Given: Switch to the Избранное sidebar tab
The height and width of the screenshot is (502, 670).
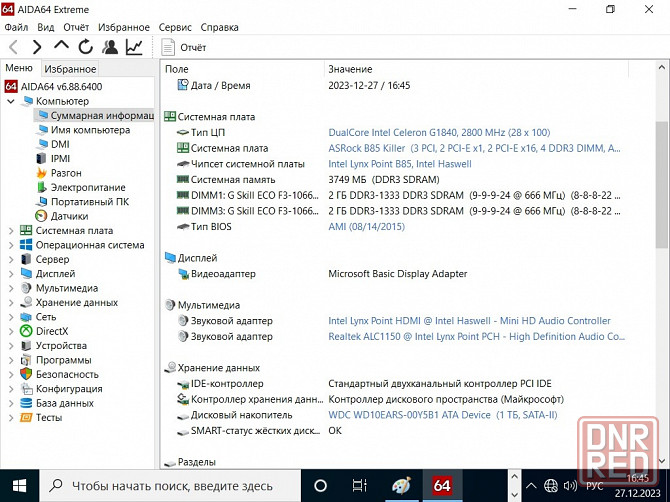Looking at the screenshot, I should click(x=70, y=69).
